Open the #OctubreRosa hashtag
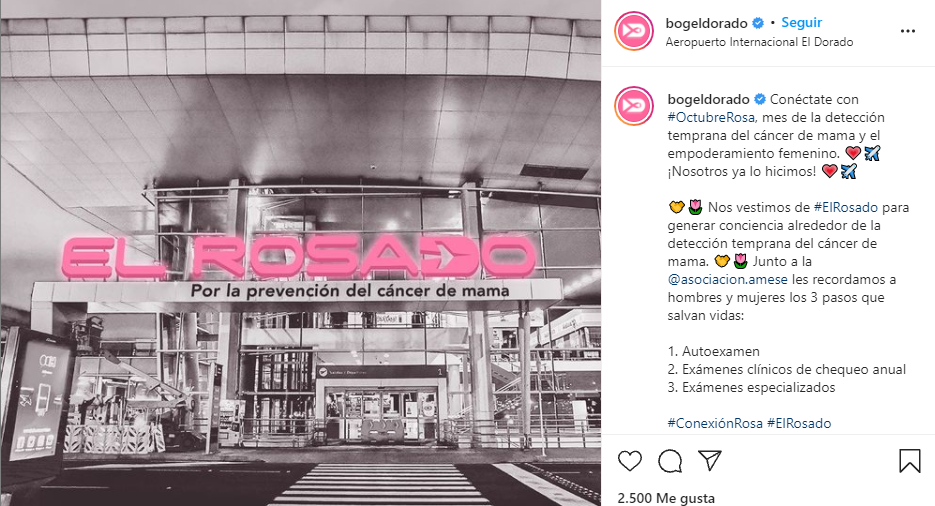Screen dimensions: 935x506 pos(711,117)
